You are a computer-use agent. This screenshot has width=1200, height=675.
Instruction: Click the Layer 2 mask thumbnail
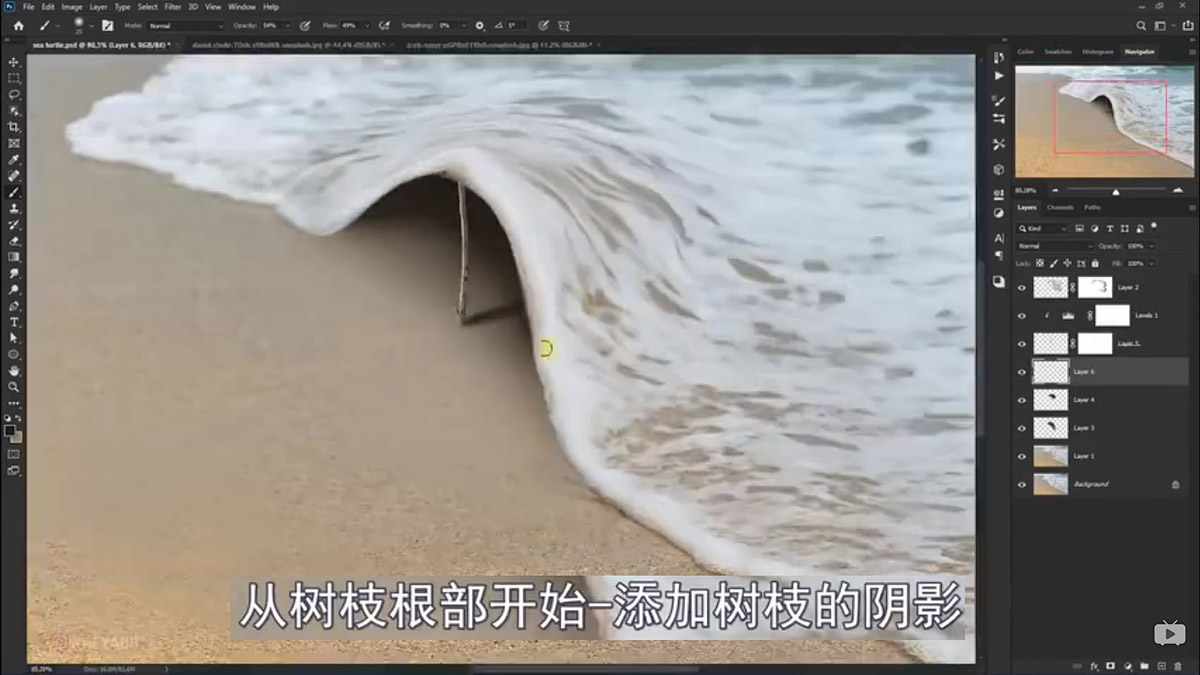click(x=1095, y=287)
